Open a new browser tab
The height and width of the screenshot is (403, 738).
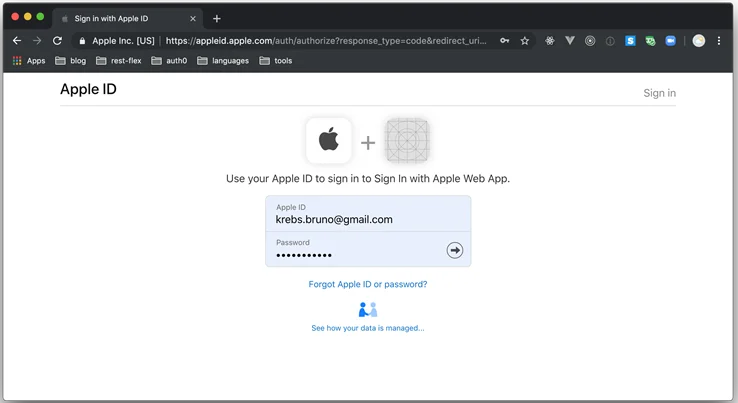217,19
